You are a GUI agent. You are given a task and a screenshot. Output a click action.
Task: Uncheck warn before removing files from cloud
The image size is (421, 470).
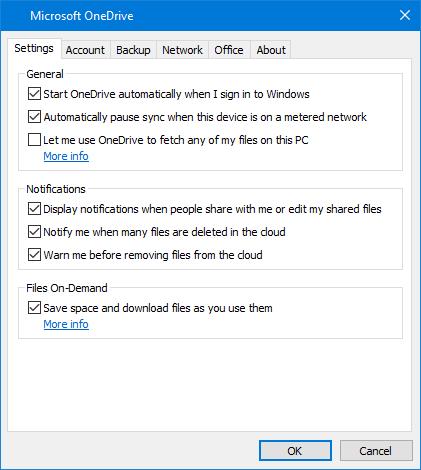pyautogui.click(x=34, y=255)
